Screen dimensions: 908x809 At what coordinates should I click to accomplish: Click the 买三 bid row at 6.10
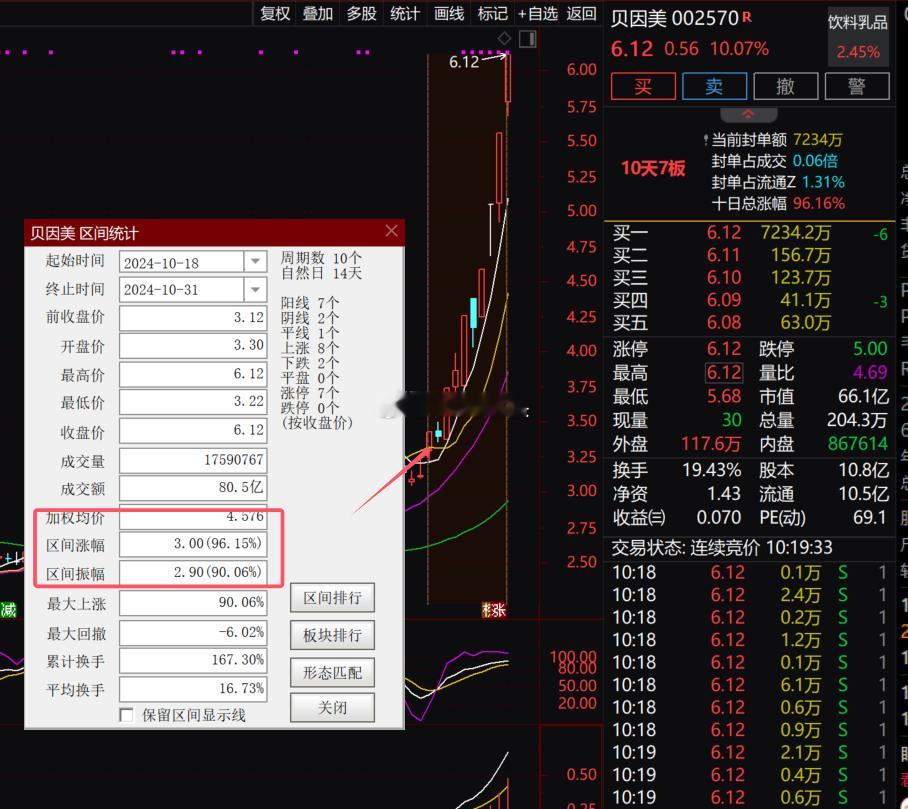750,278
